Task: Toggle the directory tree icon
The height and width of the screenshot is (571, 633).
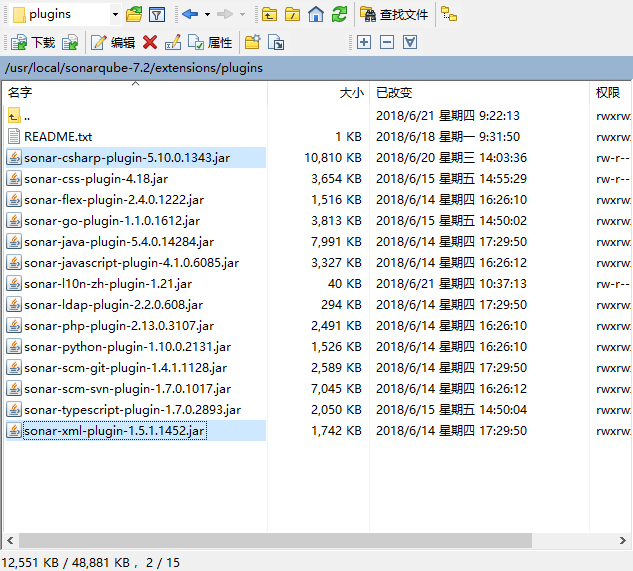Action: (x=449, y=14)
